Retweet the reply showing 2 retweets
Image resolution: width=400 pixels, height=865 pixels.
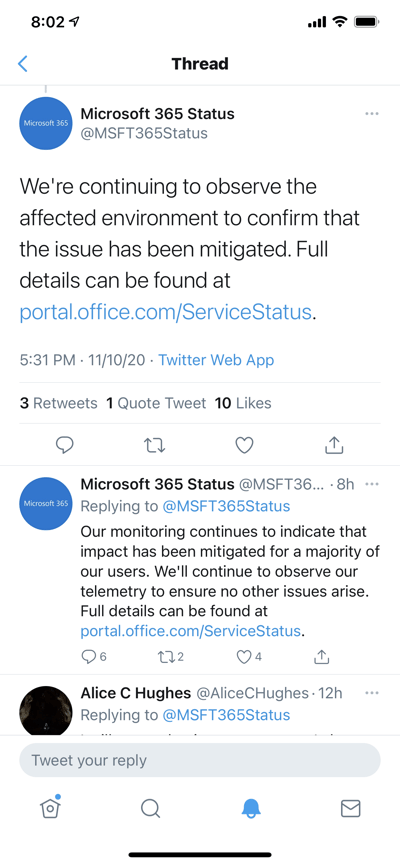pyautogui.click(x=170, y=656)
